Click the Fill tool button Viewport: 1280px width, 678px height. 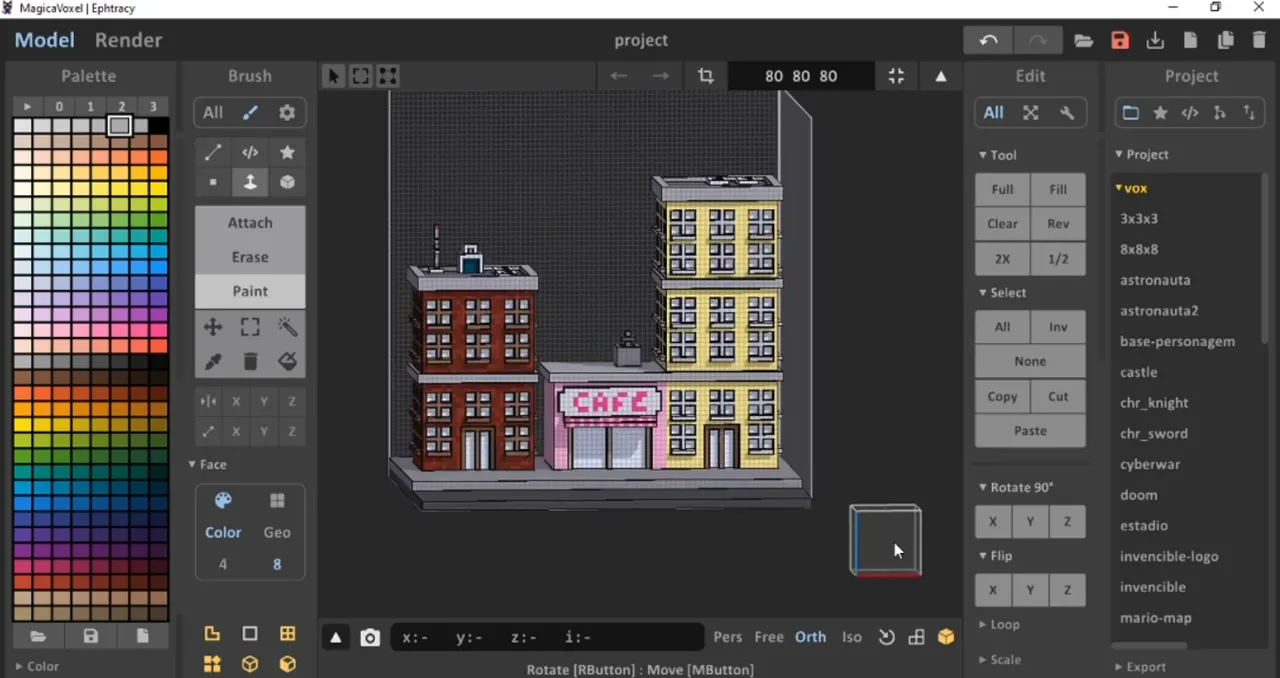pyautogui.click(x=1058, y=189)
